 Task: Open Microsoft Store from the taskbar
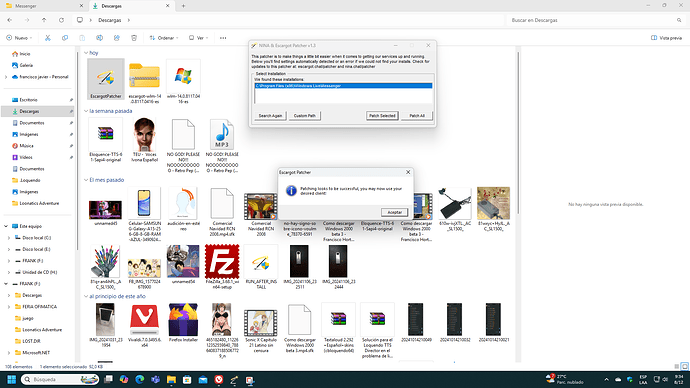pos(187,379)
